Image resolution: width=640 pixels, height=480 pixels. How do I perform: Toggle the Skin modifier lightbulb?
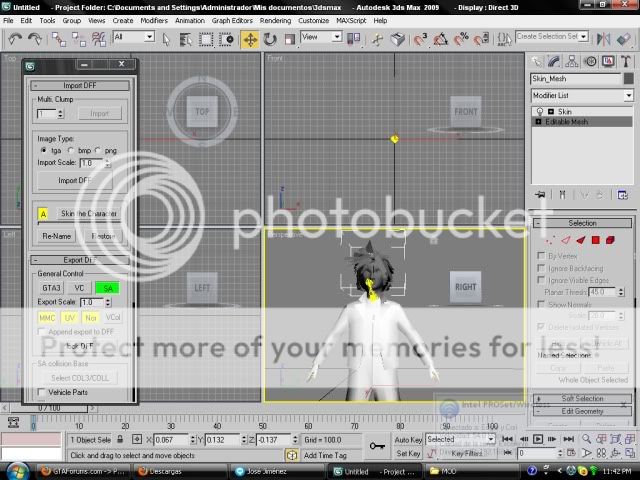(x=540, y=111)
